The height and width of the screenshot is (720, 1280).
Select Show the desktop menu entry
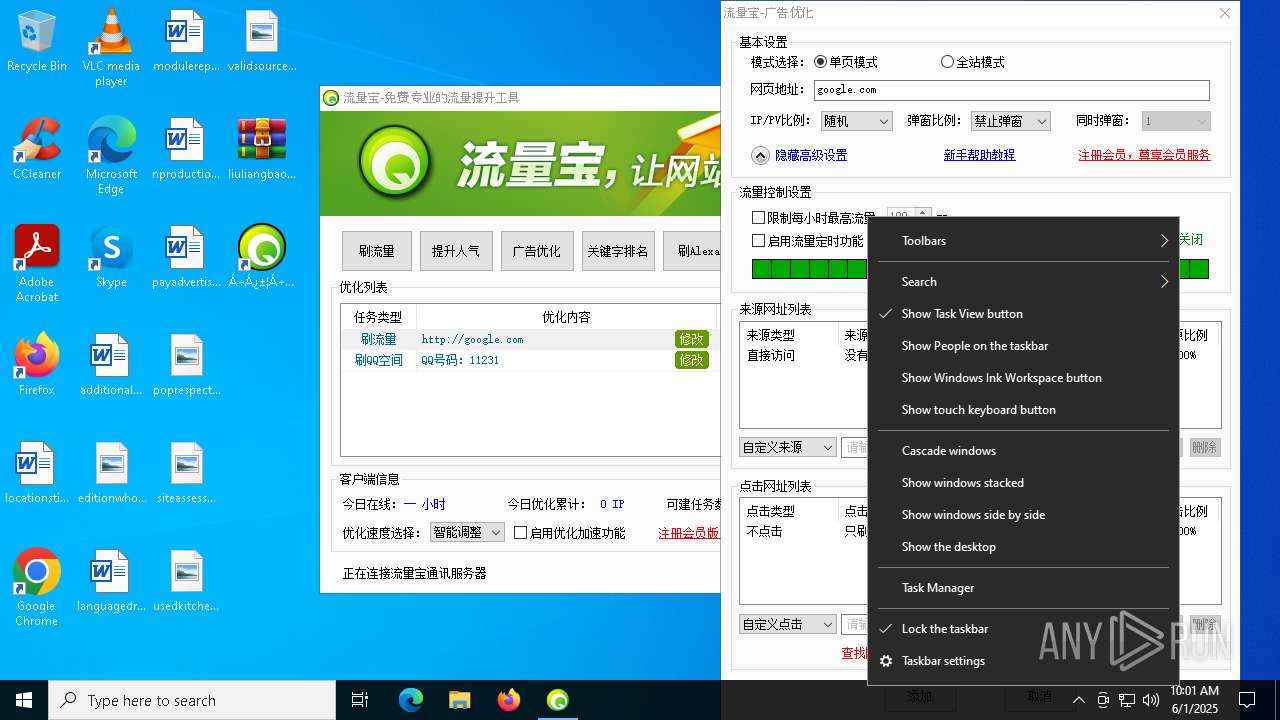tap(1023, 547)
